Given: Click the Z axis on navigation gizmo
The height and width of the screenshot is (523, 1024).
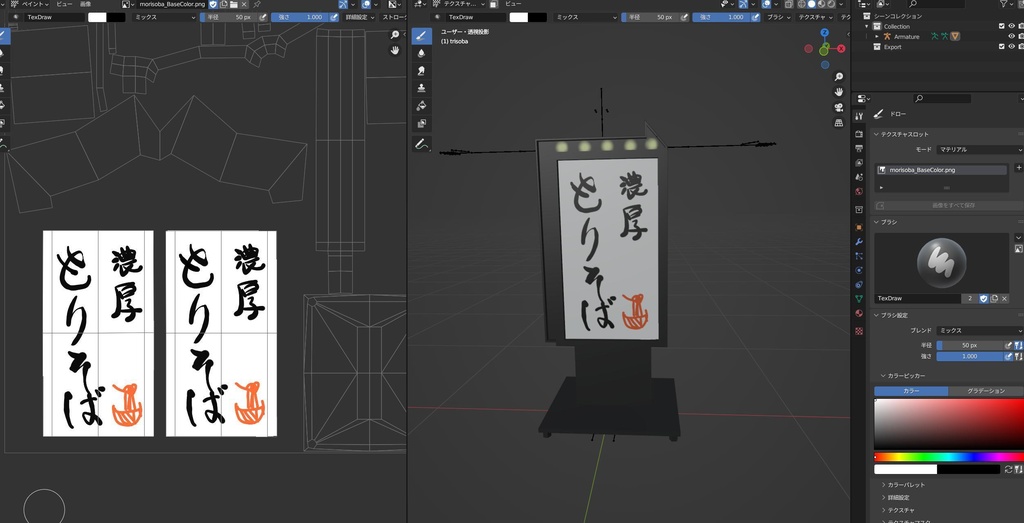Looking at the screenshot, I should pyautogui.click(x=825, y=33).
